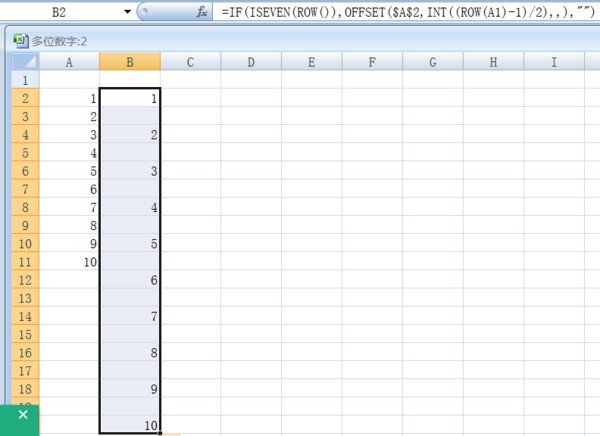
Task: Click the Name Box showing B2
Action: (61, 12)
